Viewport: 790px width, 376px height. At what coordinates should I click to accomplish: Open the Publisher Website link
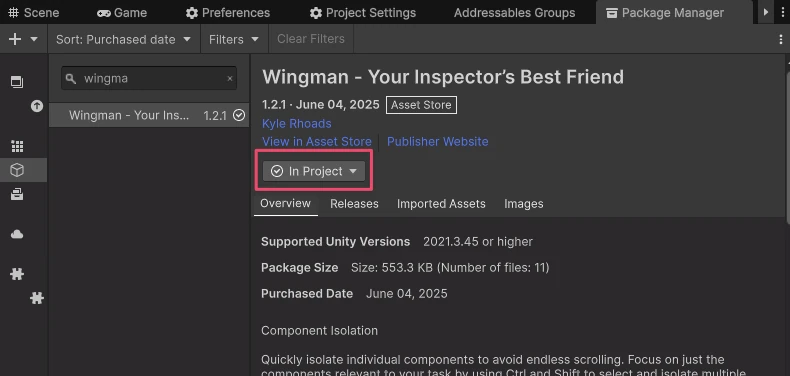[437, 142]
